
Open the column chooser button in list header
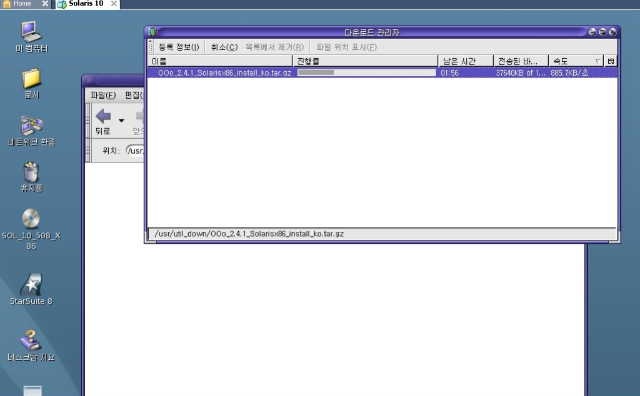click(611, 61)
